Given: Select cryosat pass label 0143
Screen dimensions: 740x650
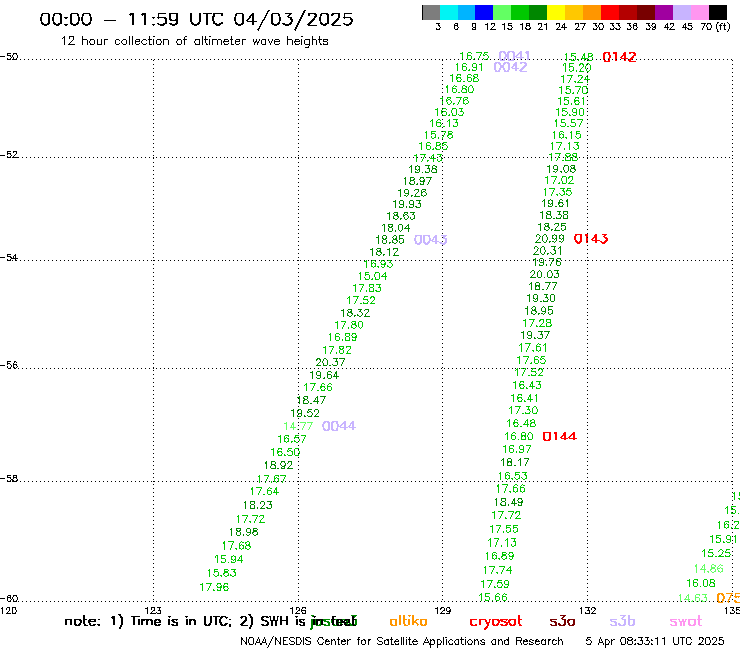Looking at the screenshot, I should 591,239.
